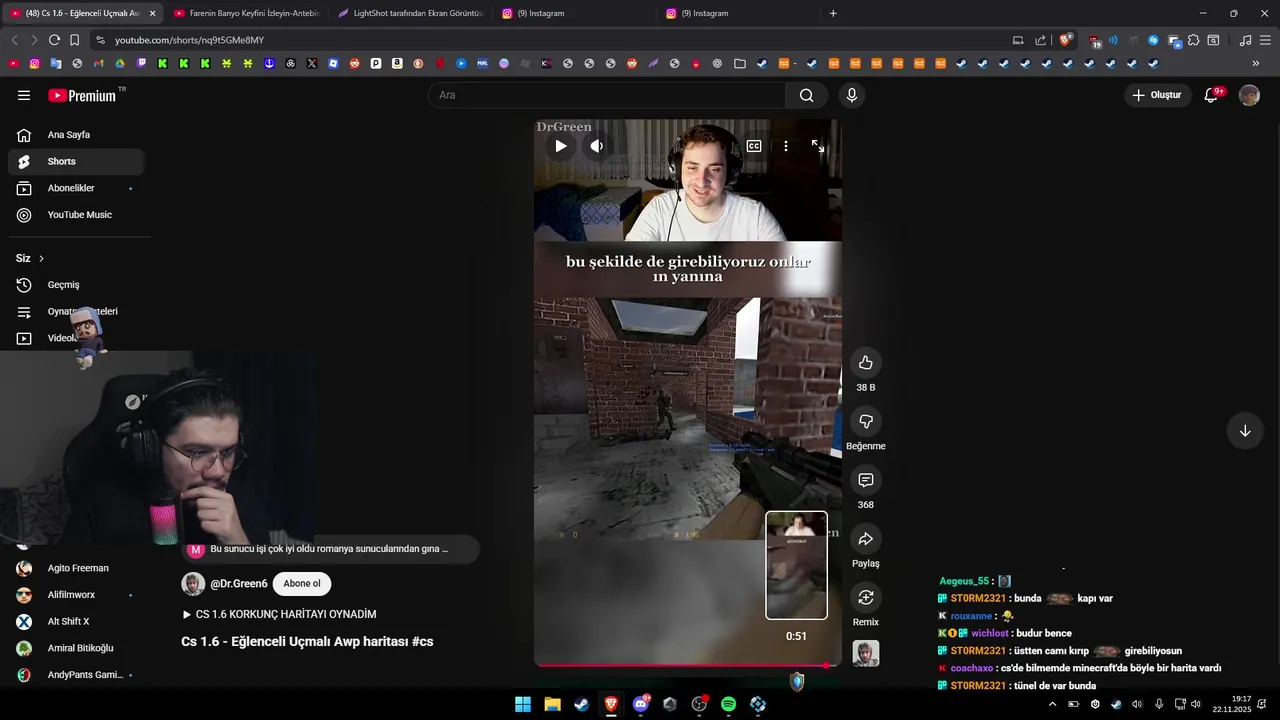Open the Oluştur create button

click(1157, 95)
